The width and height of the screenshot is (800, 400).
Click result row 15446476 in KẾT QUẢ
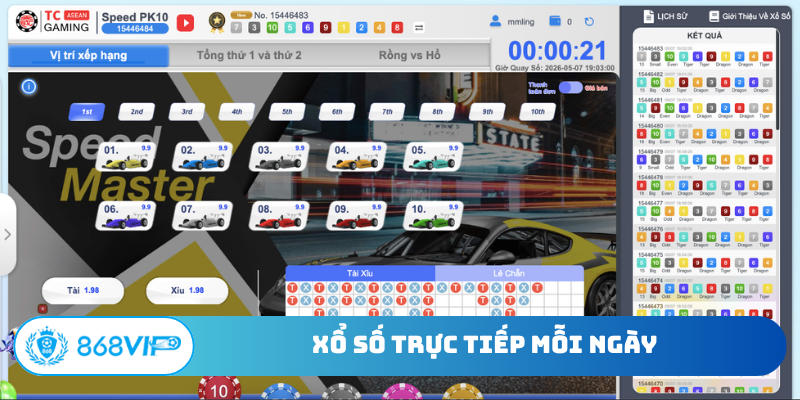coord(705,237)
